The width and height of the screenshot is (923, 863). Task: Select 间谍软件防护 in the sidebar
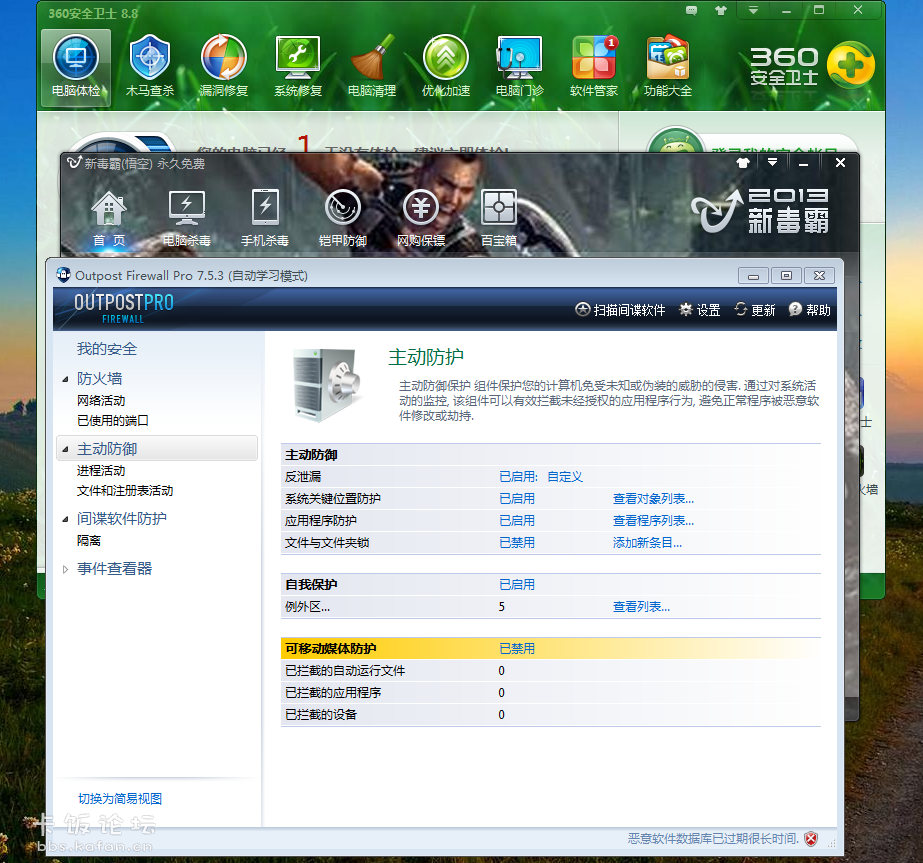pos(122,519)
